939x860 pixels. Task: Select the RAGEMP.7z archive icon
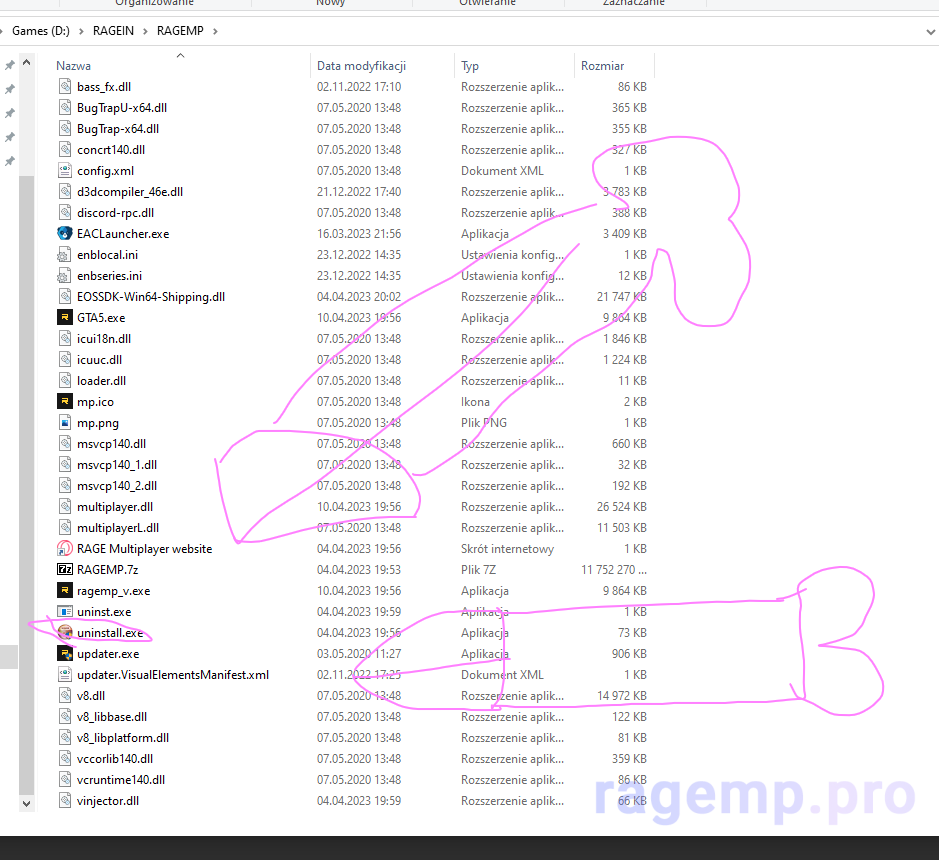66,570
